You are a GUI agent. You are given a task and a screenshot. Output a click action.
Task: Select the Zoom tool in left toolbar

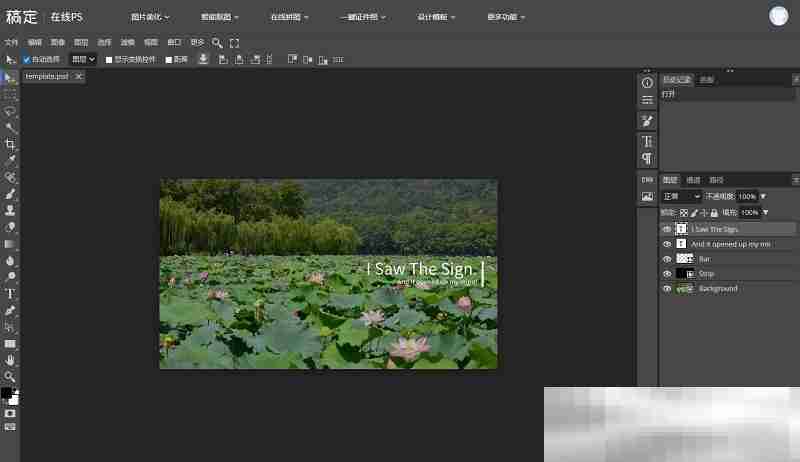coord(9,376)
